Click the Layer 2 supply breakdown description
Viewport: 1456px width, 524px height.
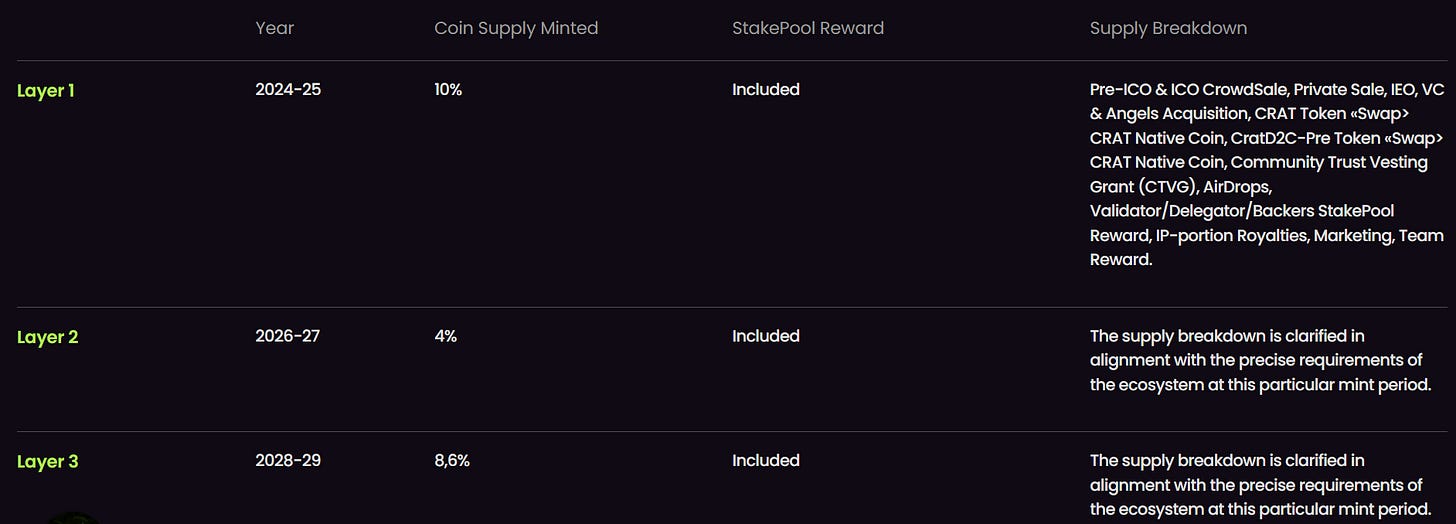pyautogui.click(x=1260, y=360)
